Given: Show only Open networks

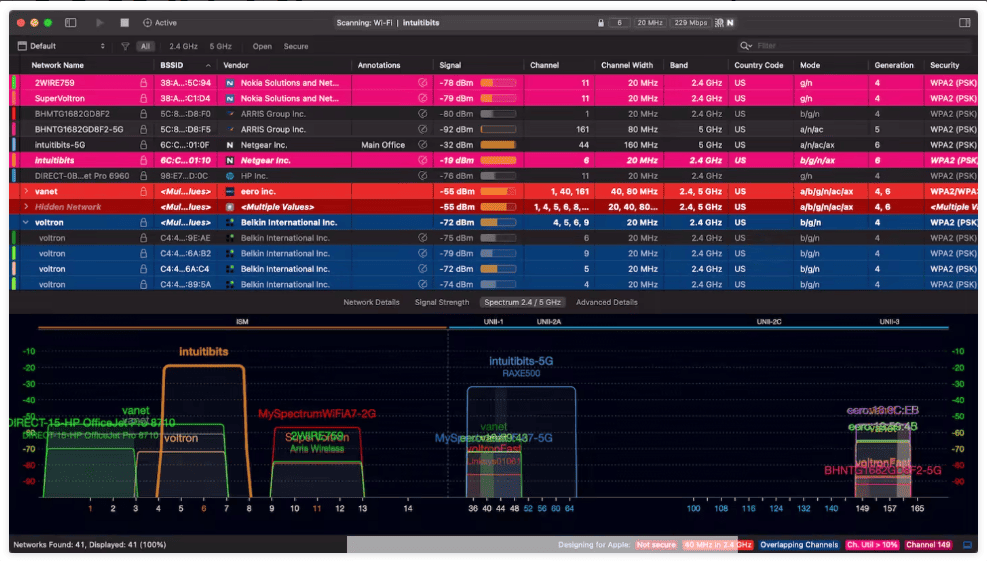Looking at the screenshot, I should [x=262, y=46].
